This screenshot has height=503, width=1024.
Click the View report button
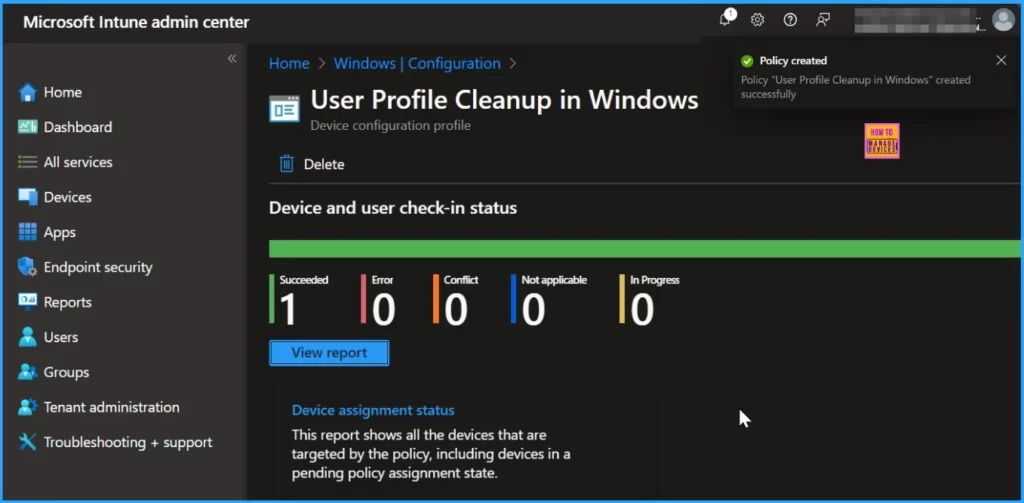[x=329, y=353]
